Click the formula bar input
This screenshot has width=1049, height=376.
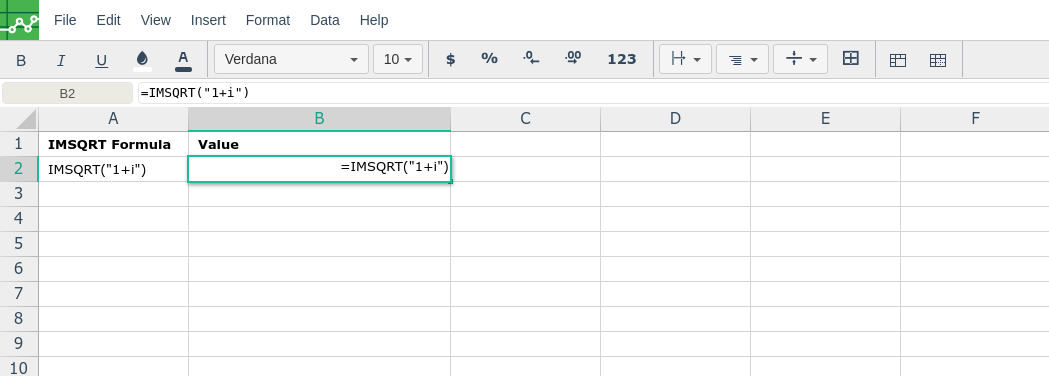pos(593,93)
